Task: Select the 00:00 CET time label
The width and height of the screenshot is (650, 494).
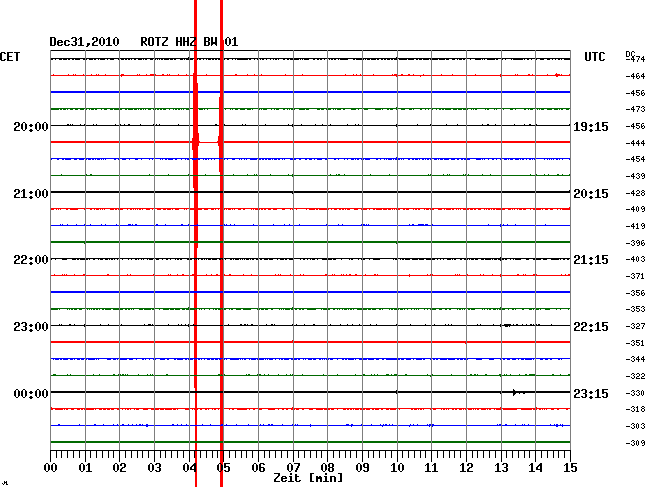Action: tap(31, 393)
